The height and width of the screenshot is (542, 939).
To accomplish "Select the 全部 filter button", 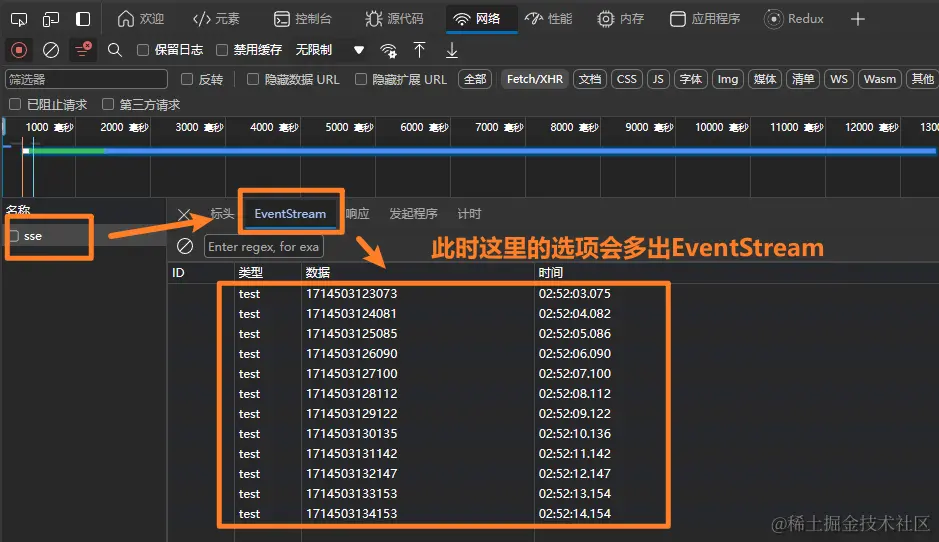I will coord(475,79).
